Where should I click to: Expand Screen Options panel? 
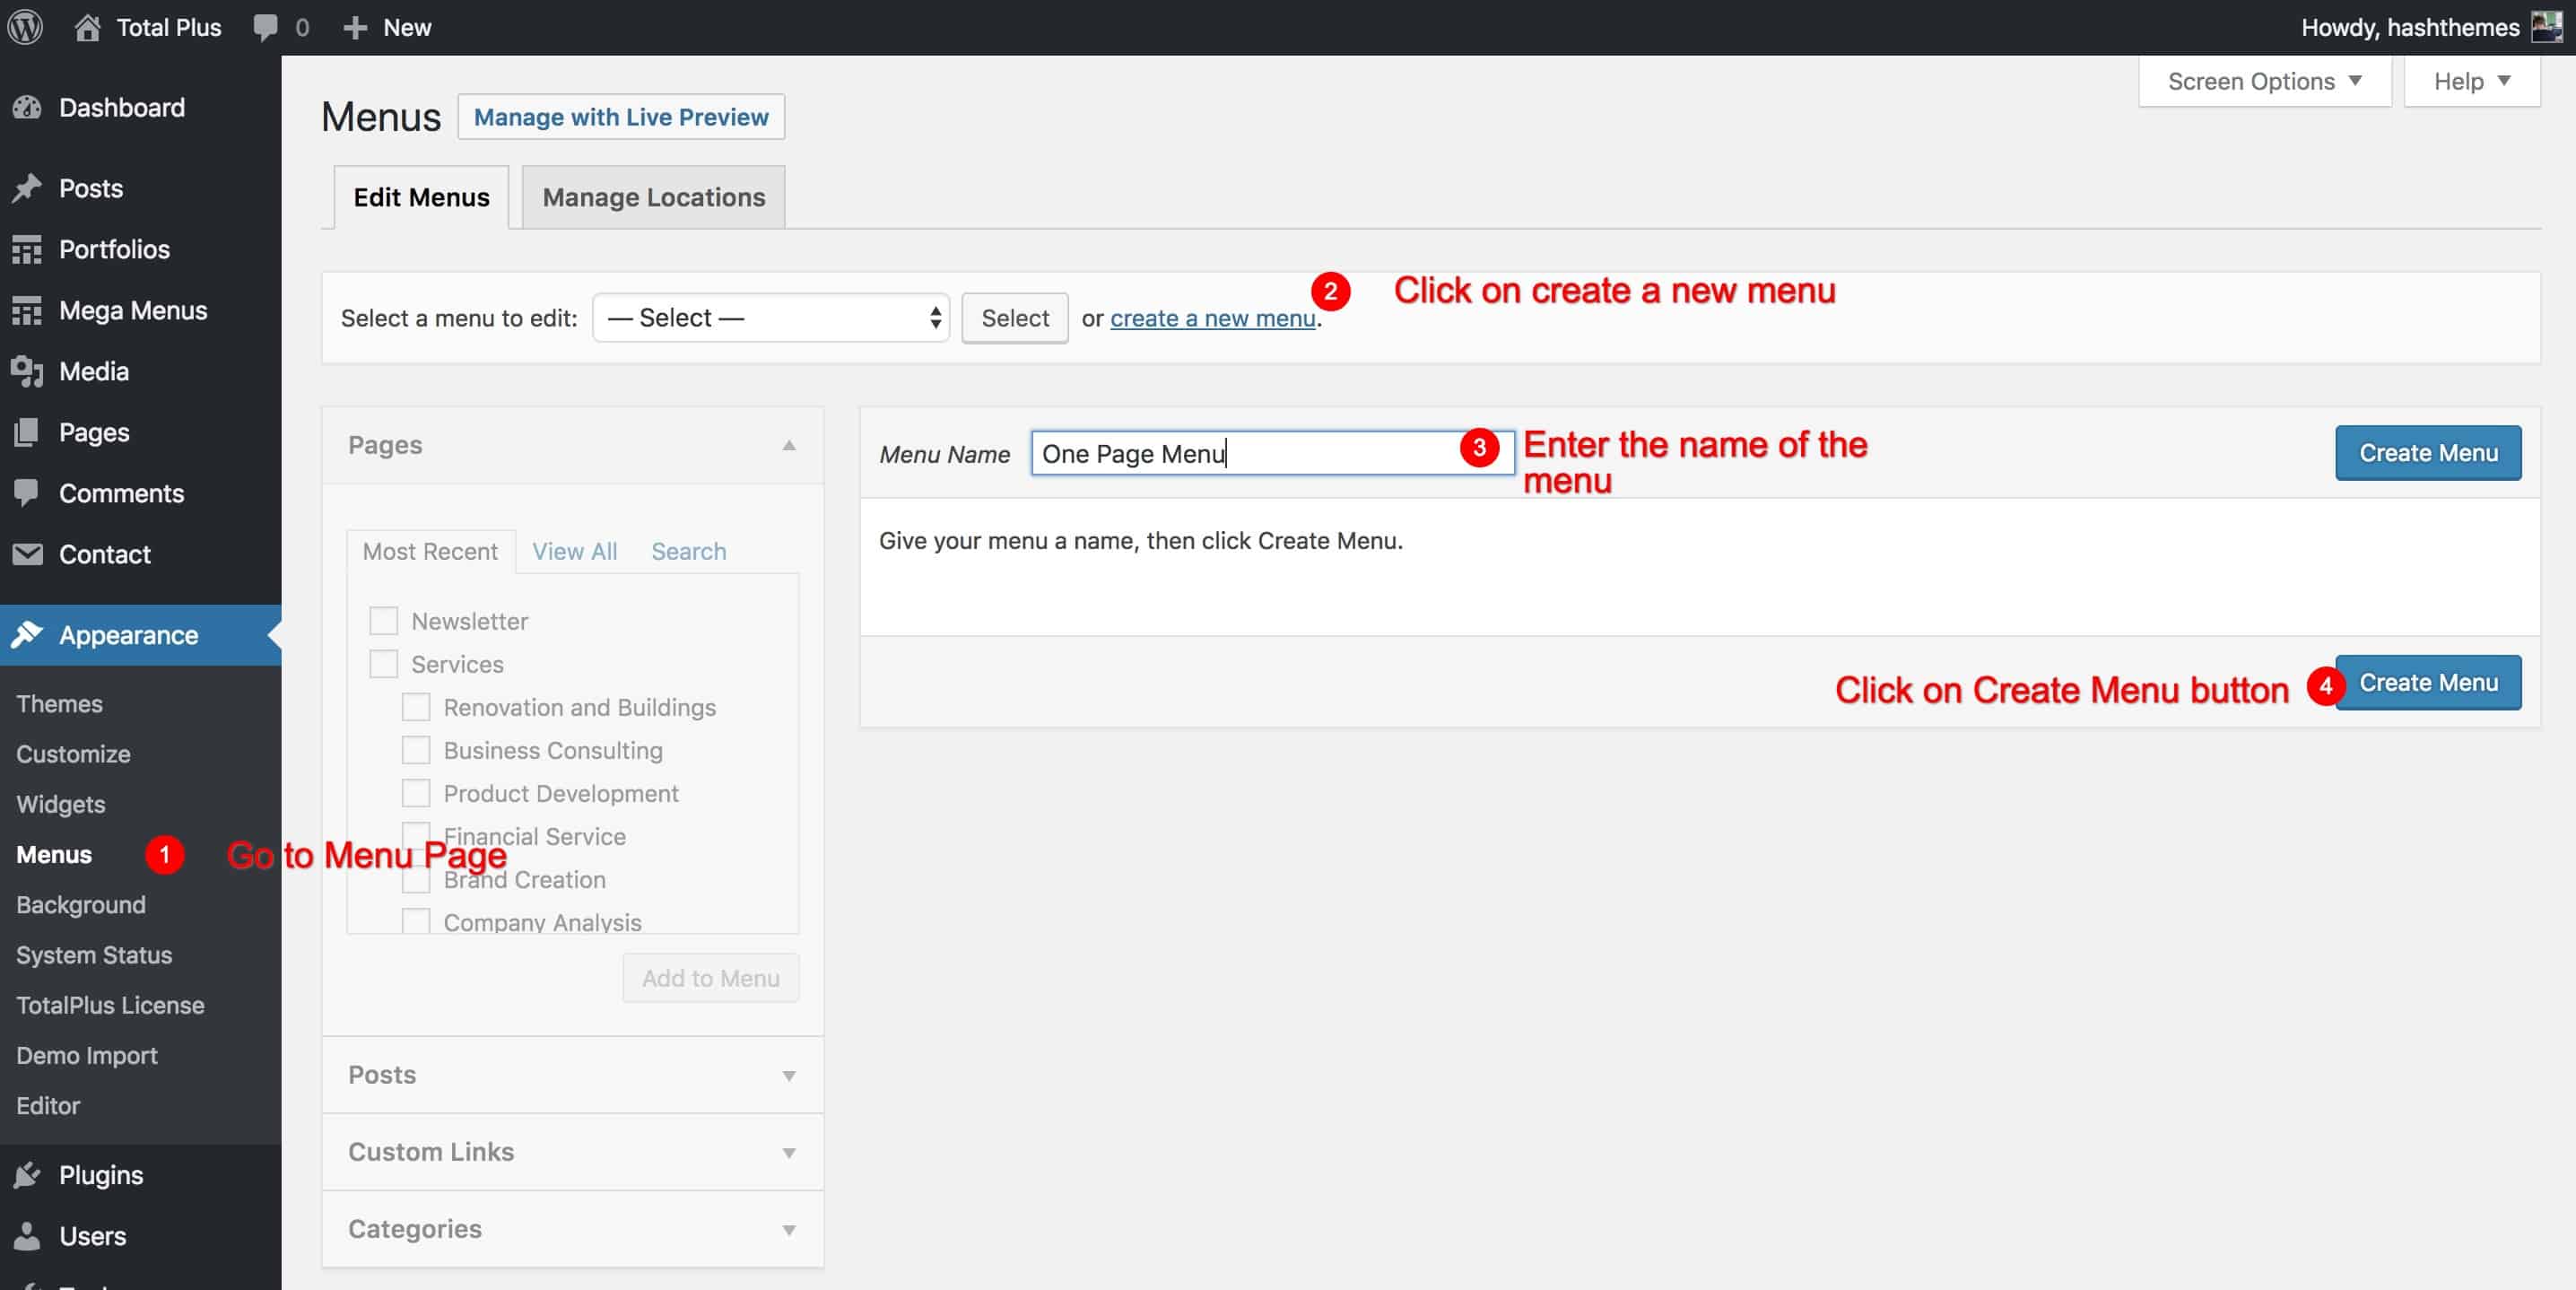(2264, 81)
